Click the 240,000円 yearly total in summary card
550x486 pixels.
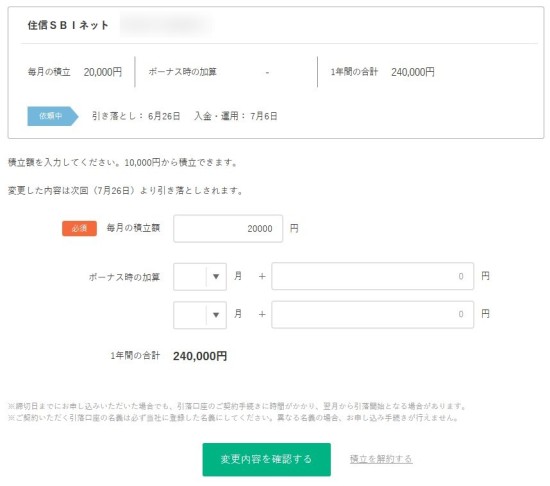[413, 72]
